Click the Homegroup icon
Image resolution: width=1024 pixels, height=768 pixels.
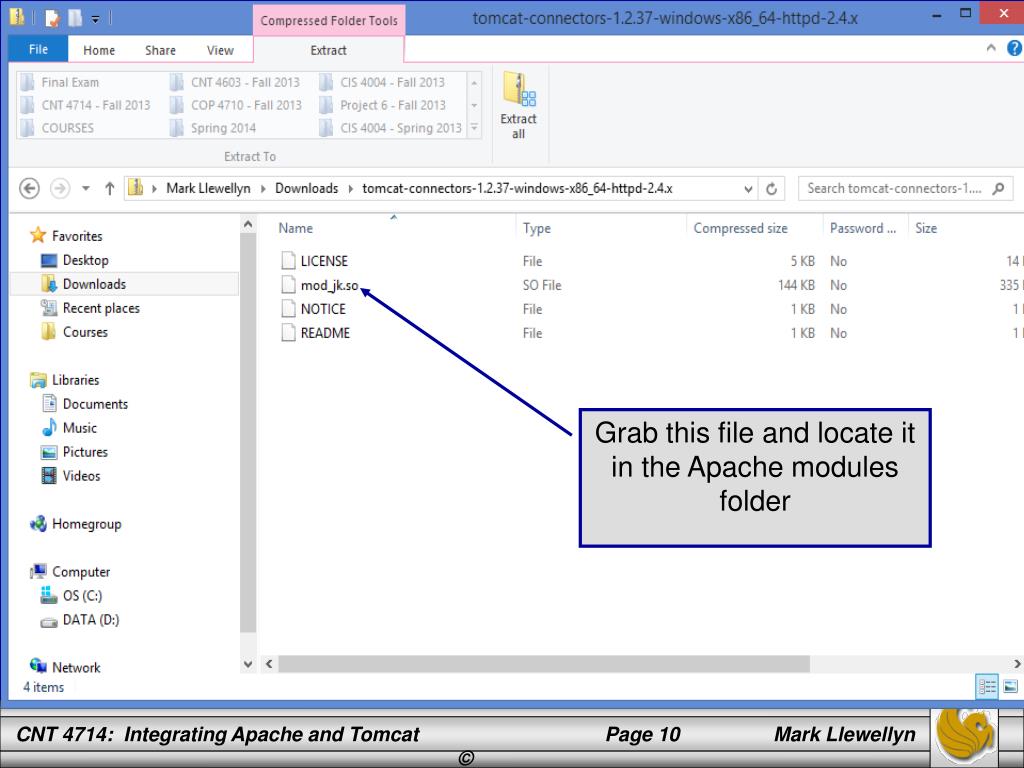[39, 524]
